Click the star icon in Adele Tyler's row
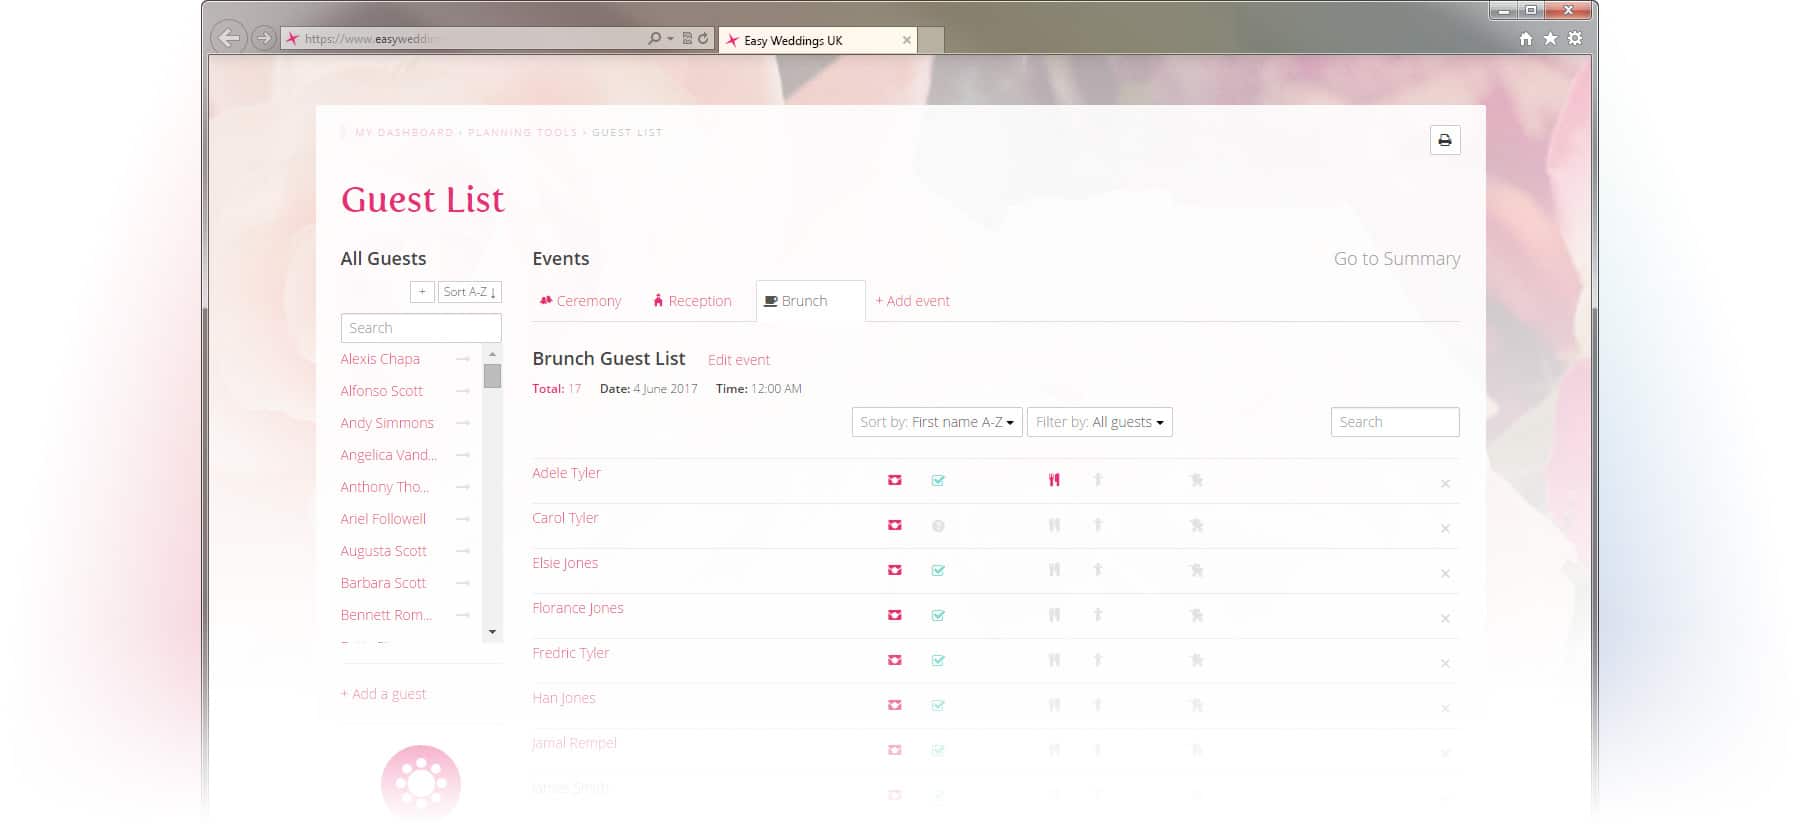 click(x=1196, y=480)
